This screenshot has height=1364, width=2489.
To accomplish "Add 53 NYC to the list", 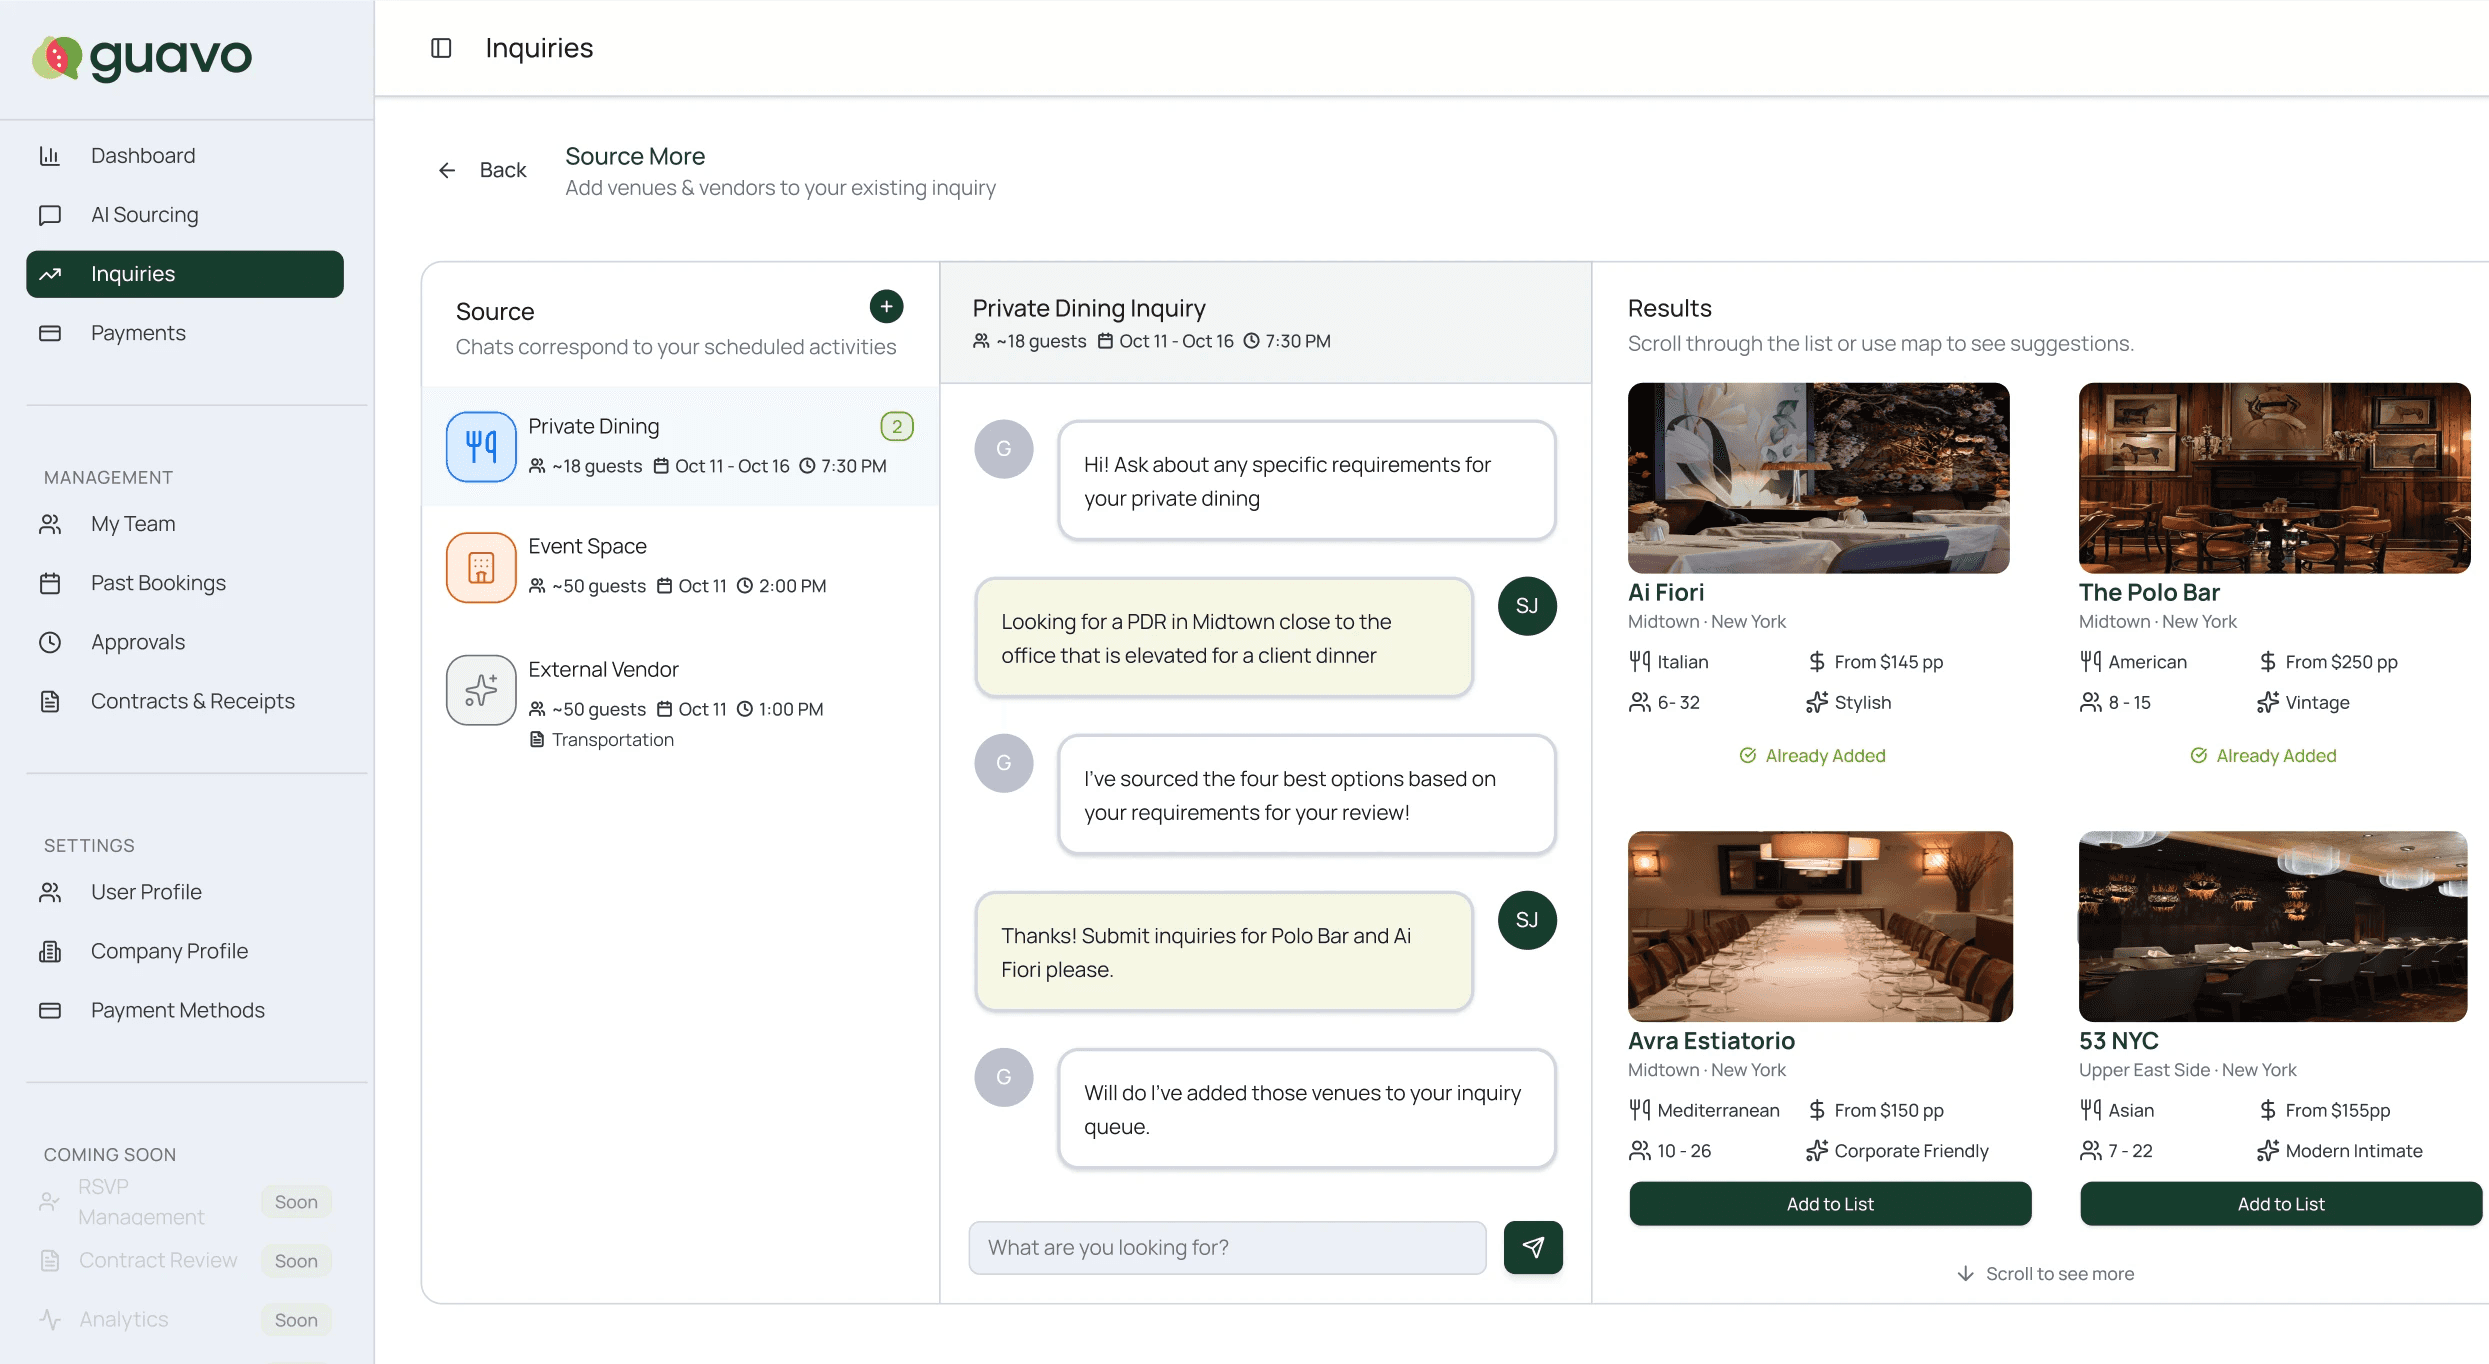I will pyautogui.click(x=2281, y=1204).
